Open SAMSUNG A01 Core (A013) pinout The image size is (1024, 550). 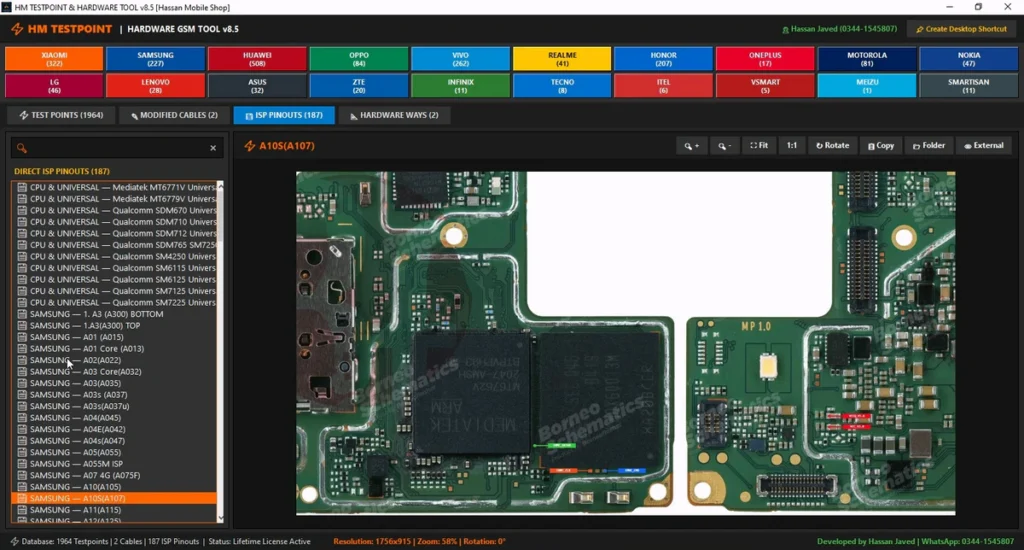click(115, 349)
